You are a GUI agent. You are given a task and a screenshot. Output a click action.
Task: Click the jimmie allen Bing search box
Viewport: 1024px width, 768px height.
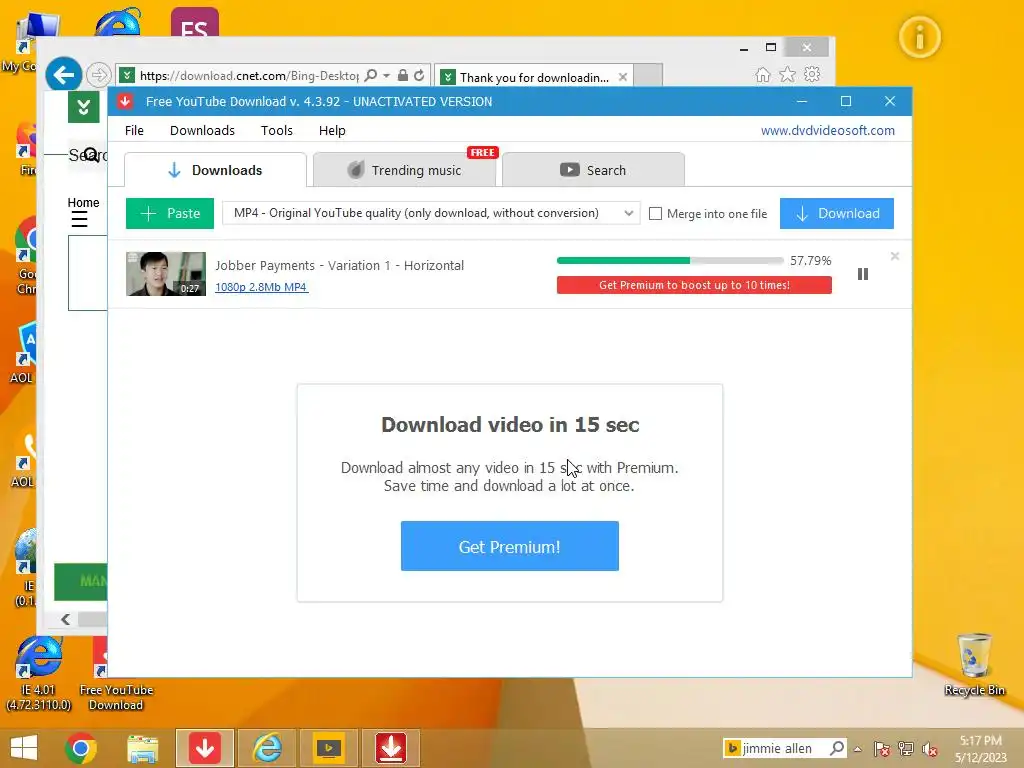coord(776,748)
